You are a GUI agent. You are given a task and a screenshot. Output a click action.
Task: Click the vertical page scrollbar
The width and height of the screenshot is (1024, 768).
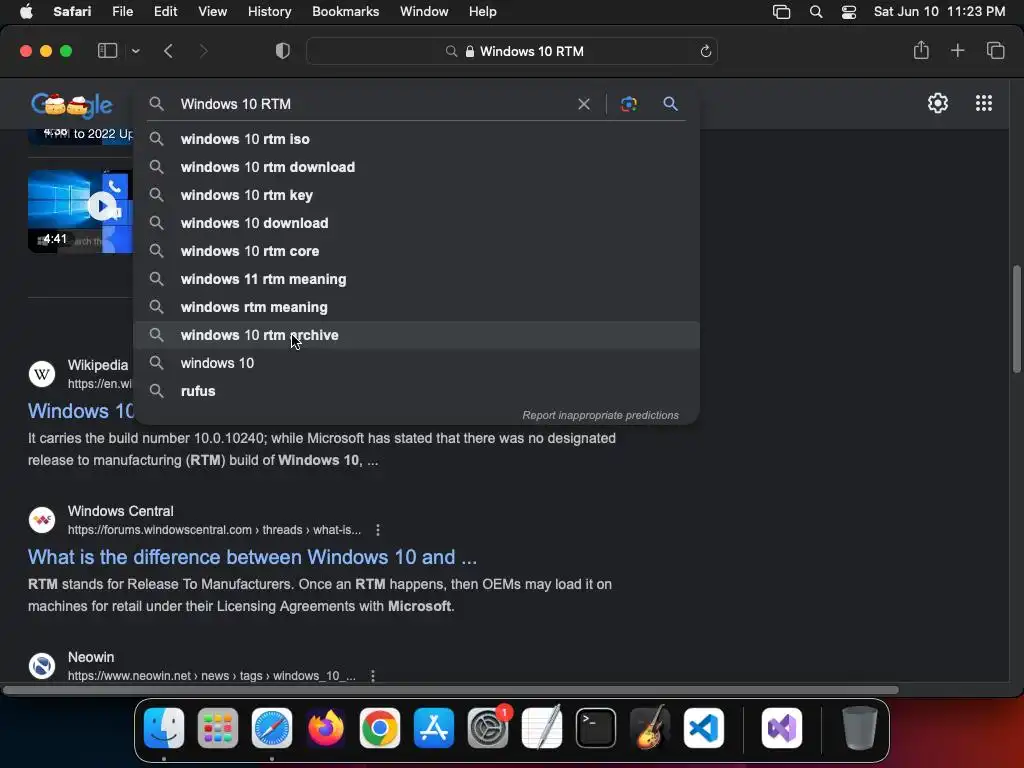[1016, 319]
